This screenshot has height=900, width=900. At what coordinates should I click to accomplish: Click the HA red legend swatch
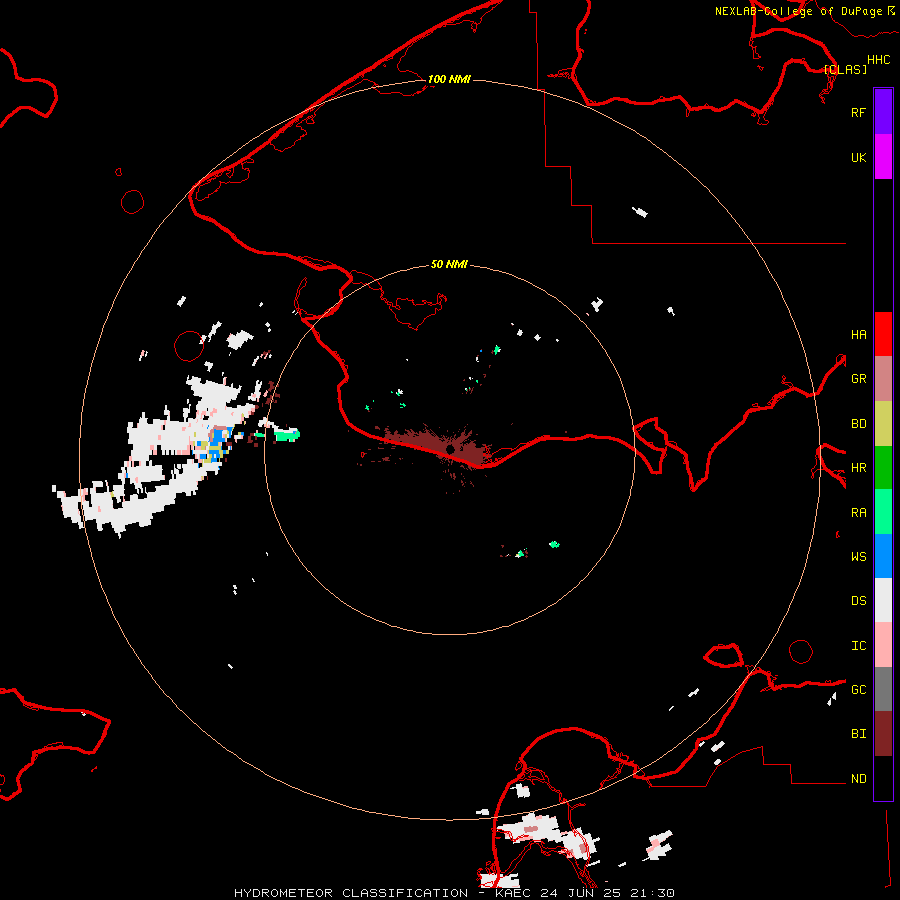883,334
